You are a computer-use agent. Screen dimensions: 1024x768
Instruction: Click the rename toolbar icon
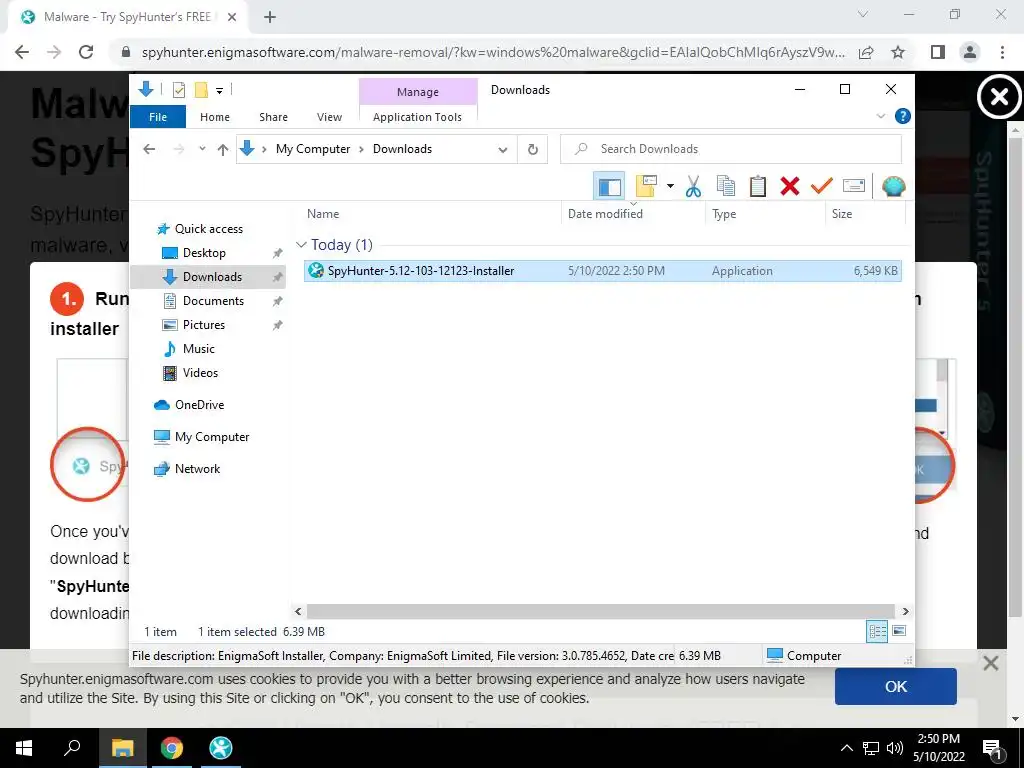click(x=854, y=187)
